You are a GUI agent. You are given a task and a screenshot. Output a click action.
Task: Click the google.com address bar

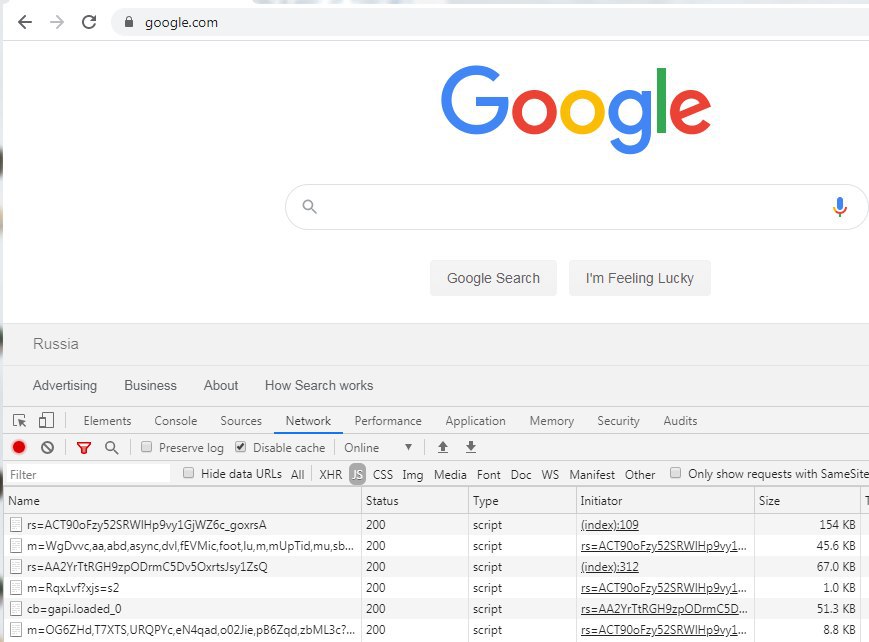coord(490,22)
